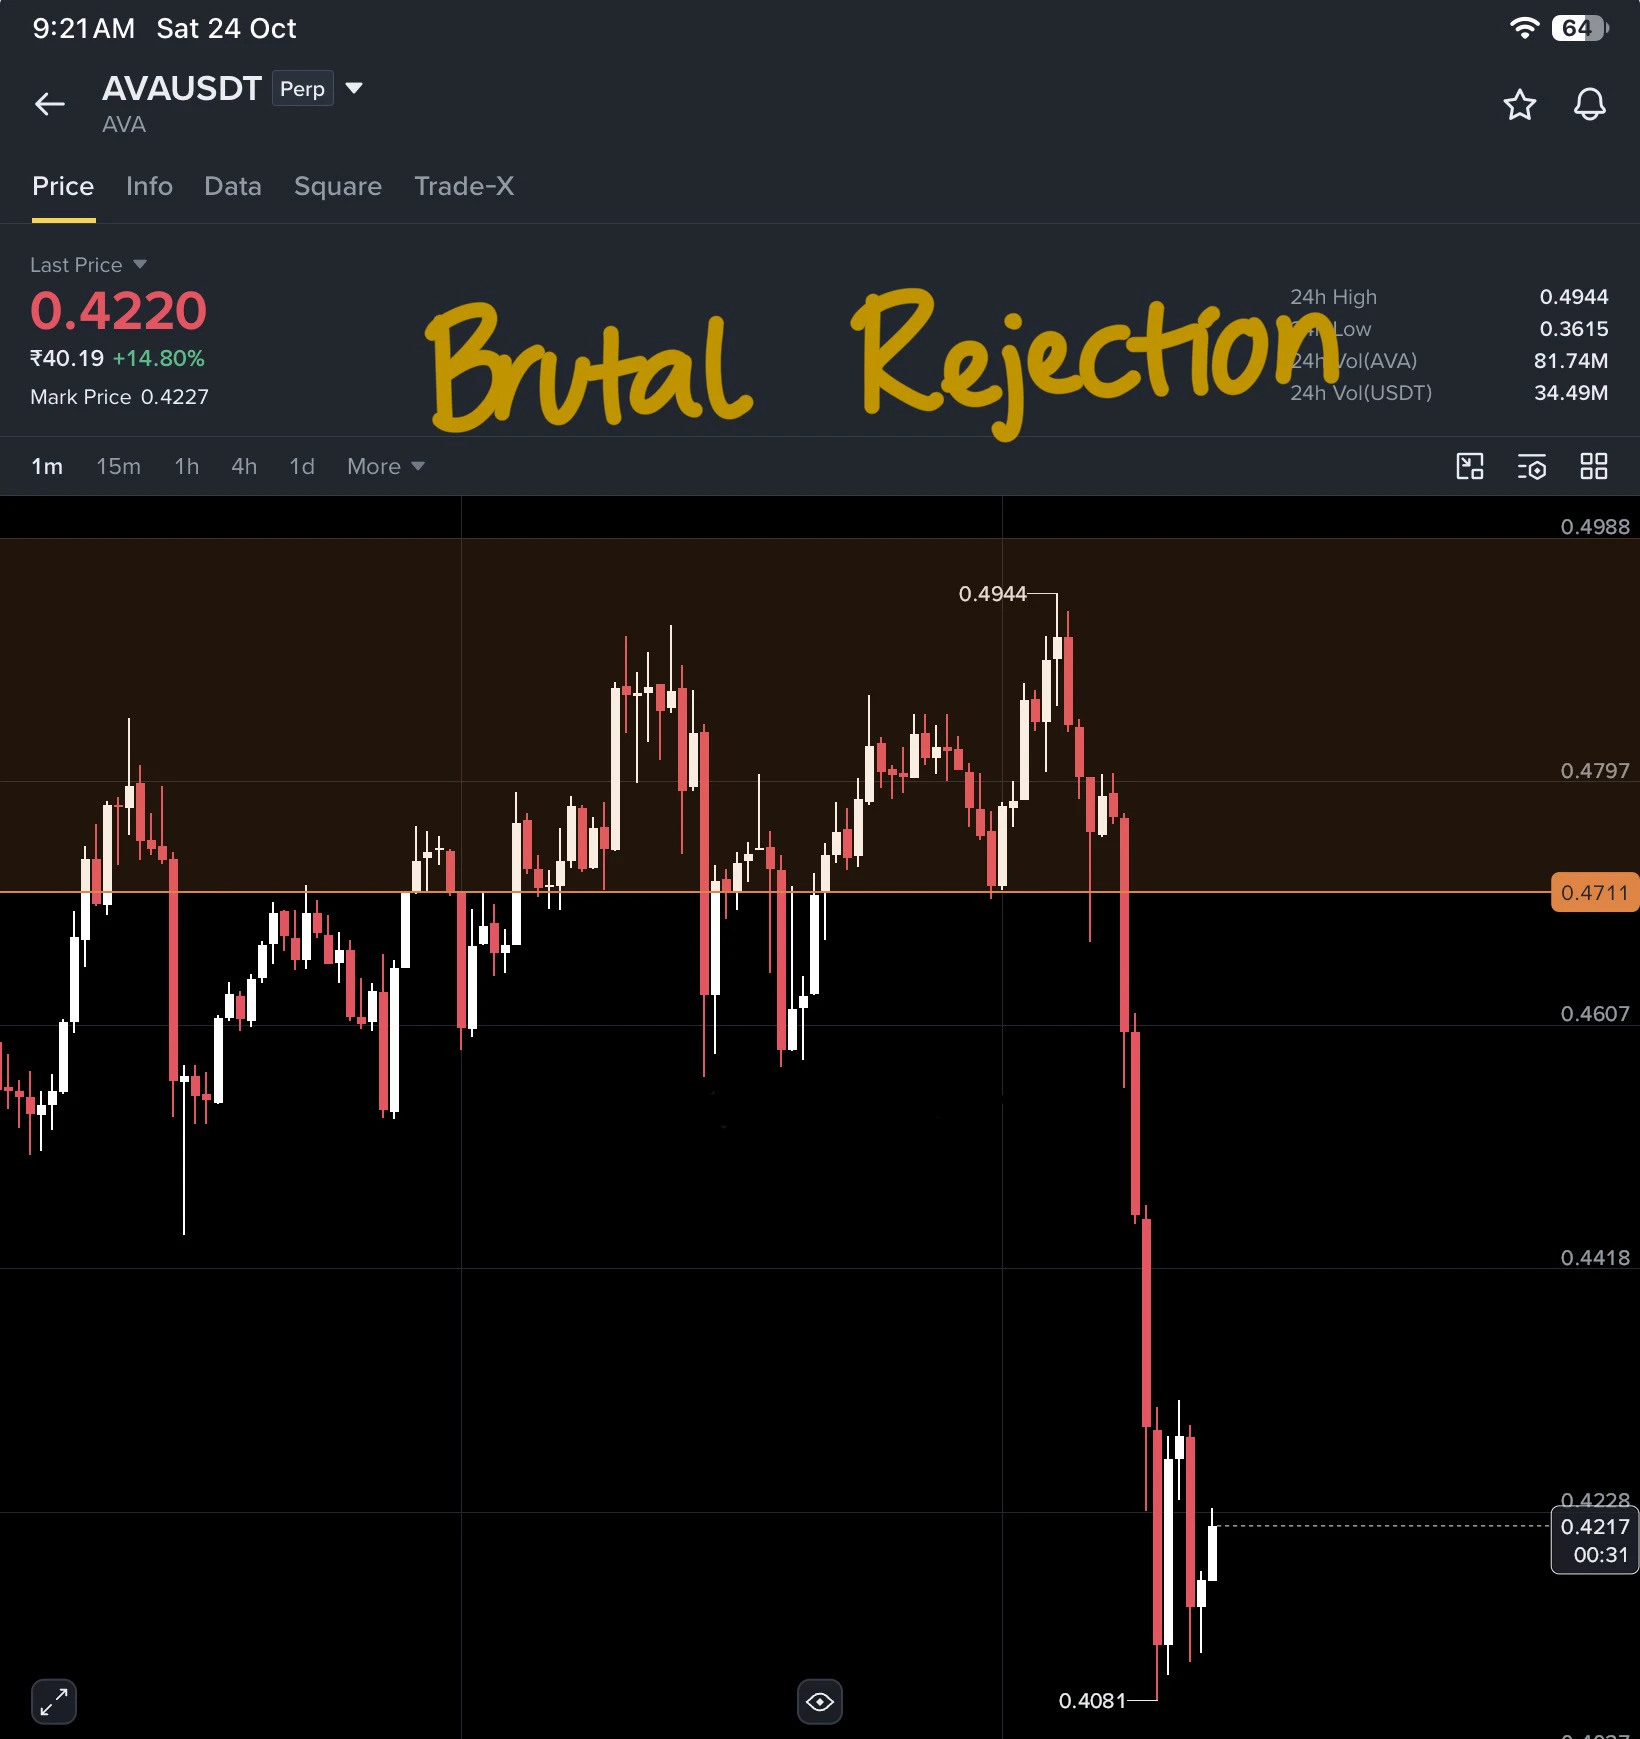Tap the 24h Vol(USDT) value 34.49M

coord(1571,393)
